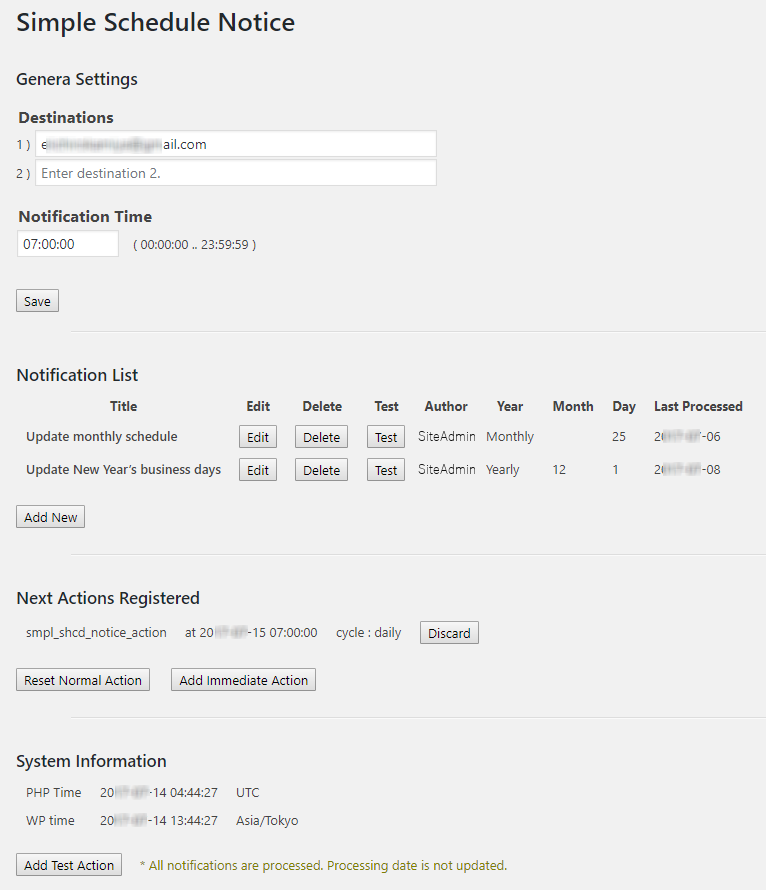Test the 'Update monthly schedule' notification
This screenshot has height=890, width=766.
coord(386,437)
